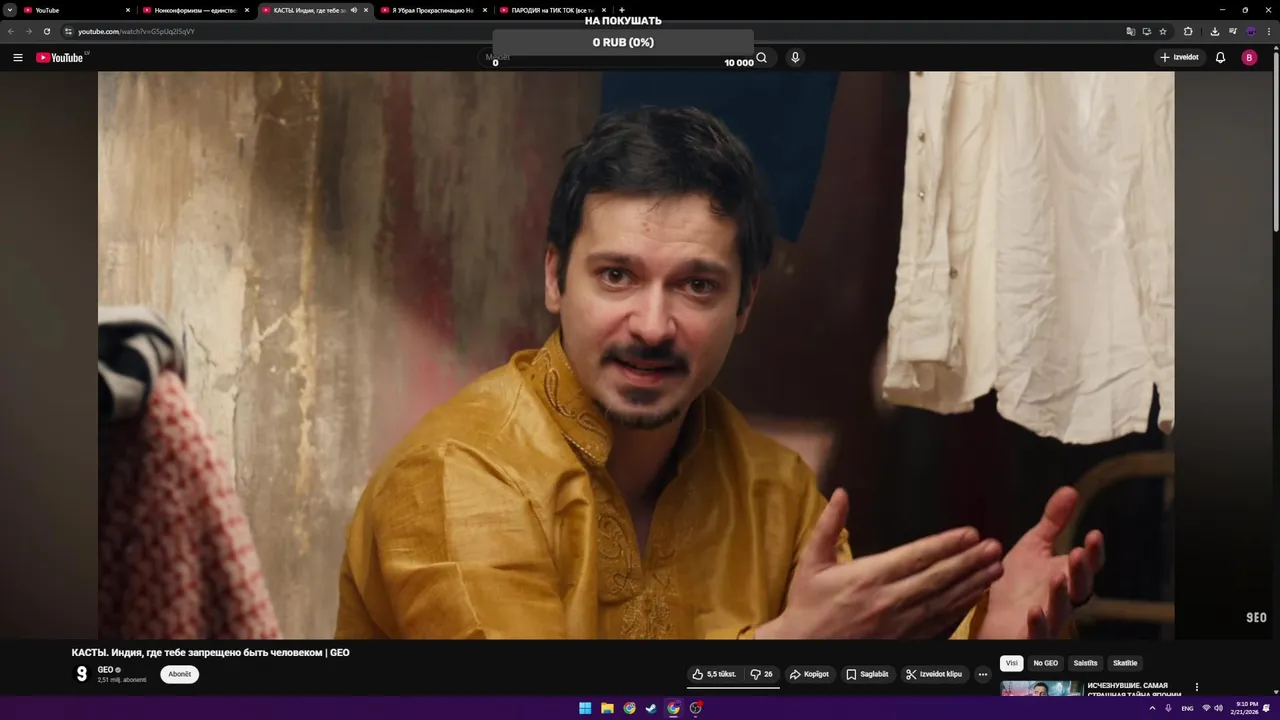Open the clock showing 9:10 PM
The height and width of the screenshot is (720, 1280).
coord(1246,708)
